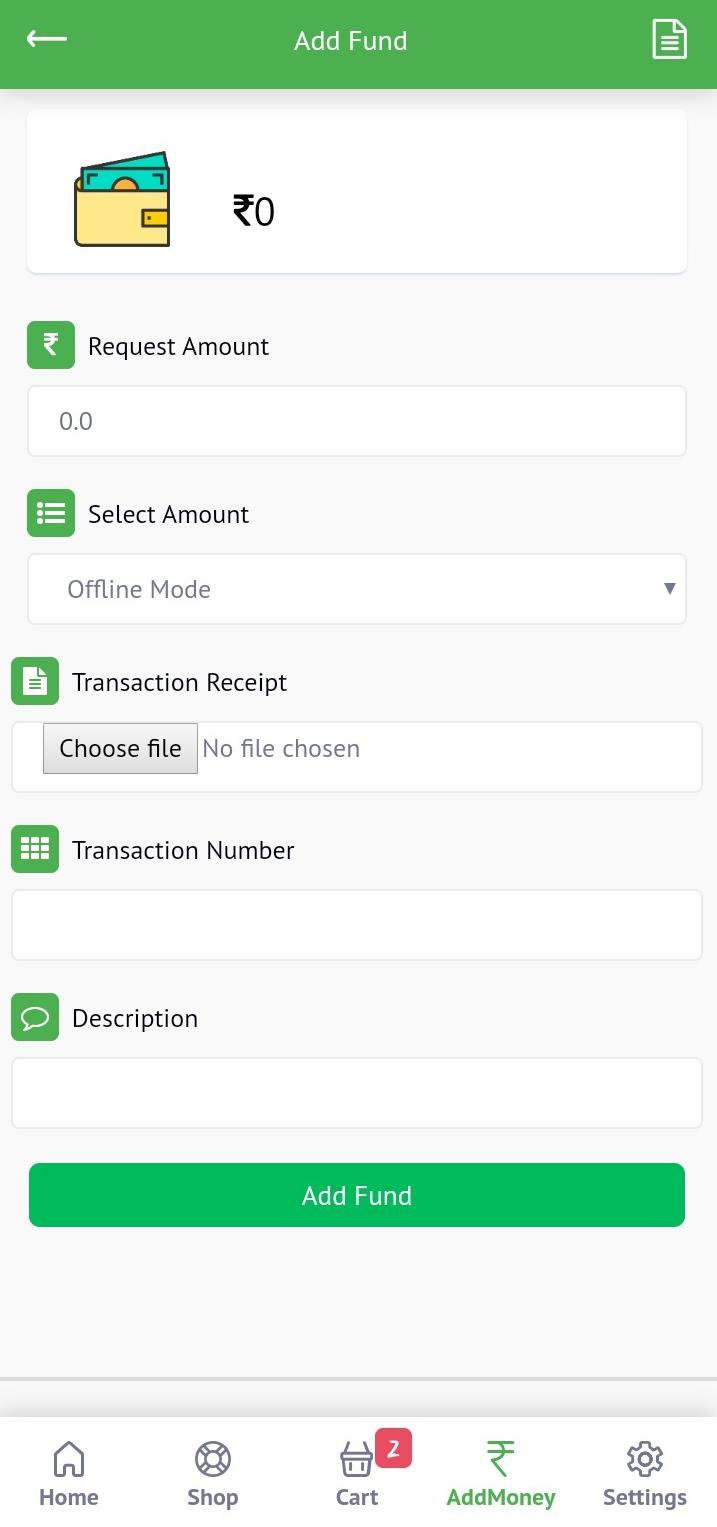Select the AddMoney tab
Image resolution: width=717 pixels, height=1527 pixels.
tap(501, 1474)
